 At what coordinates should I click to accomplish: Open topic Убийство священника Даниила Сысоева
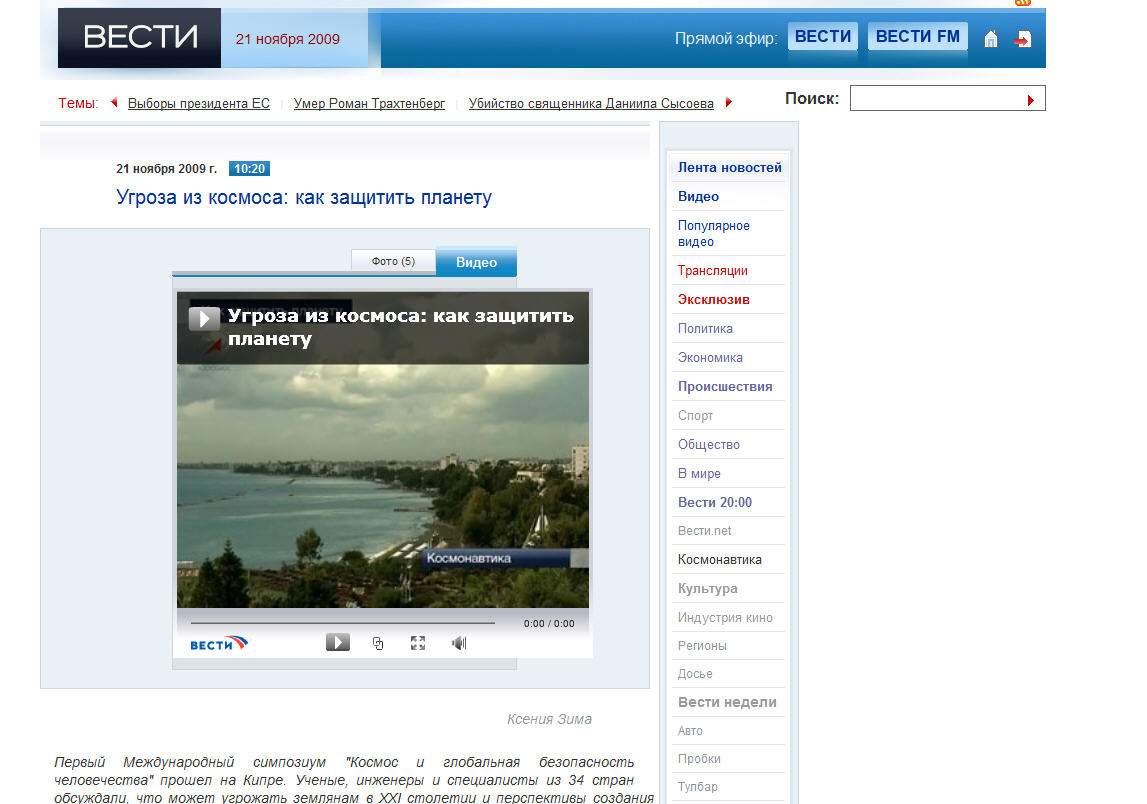[591, 103]
